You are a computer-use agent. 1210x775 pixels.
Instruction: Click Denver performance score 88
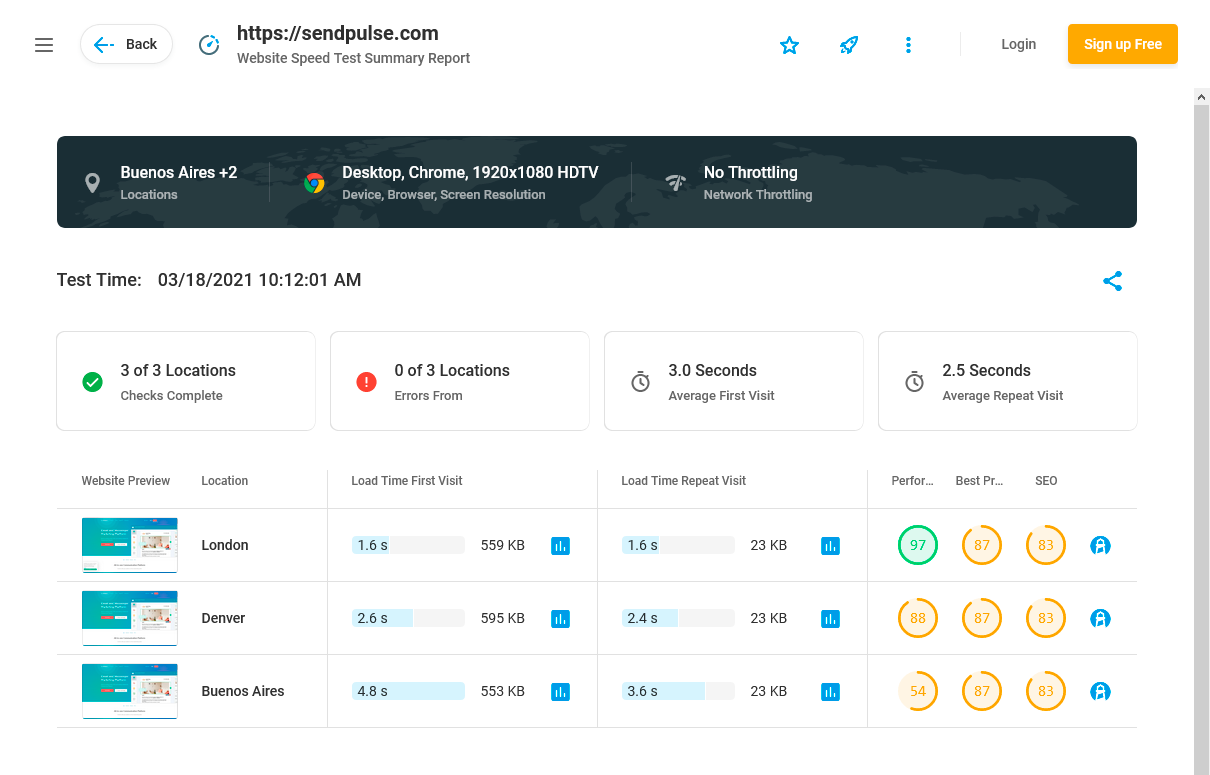(918, 618)
